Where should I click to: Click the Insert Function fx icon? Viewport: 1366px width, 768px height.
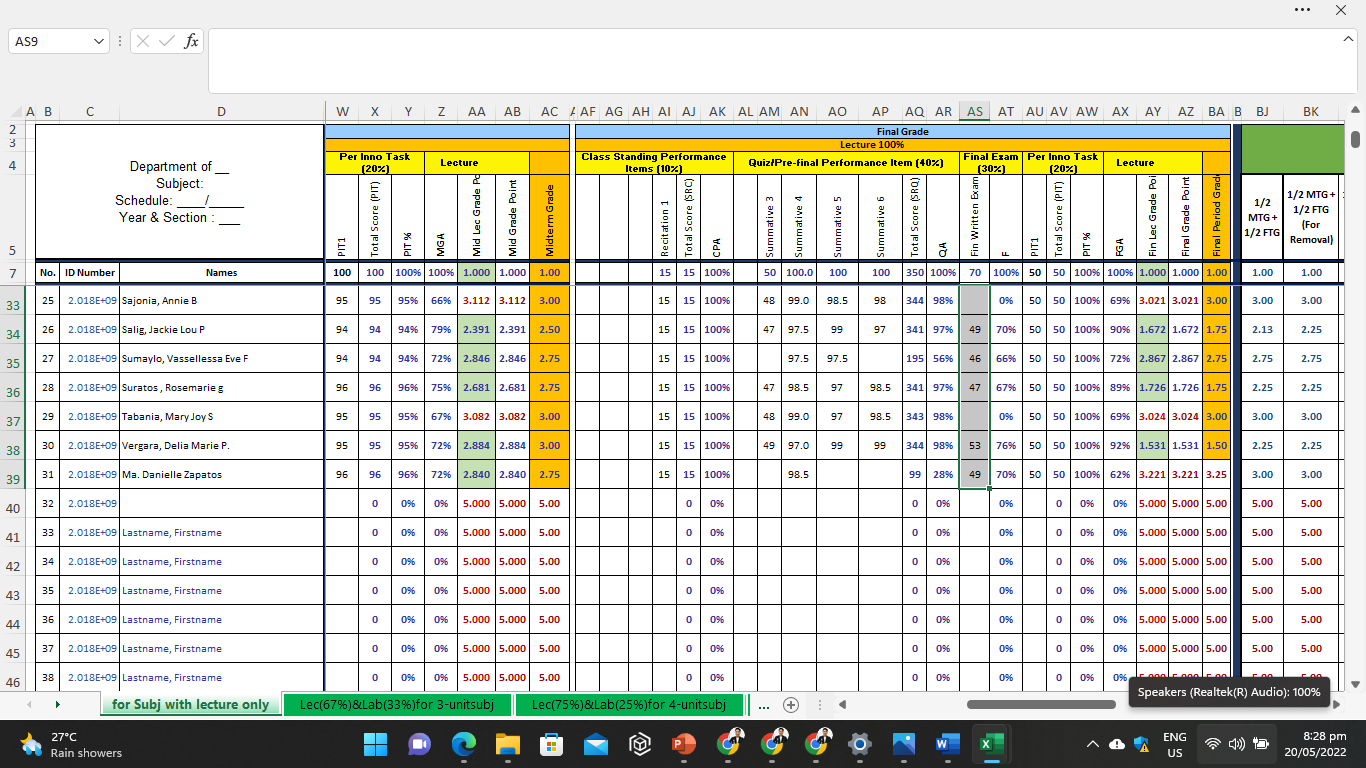coord(191,41)
